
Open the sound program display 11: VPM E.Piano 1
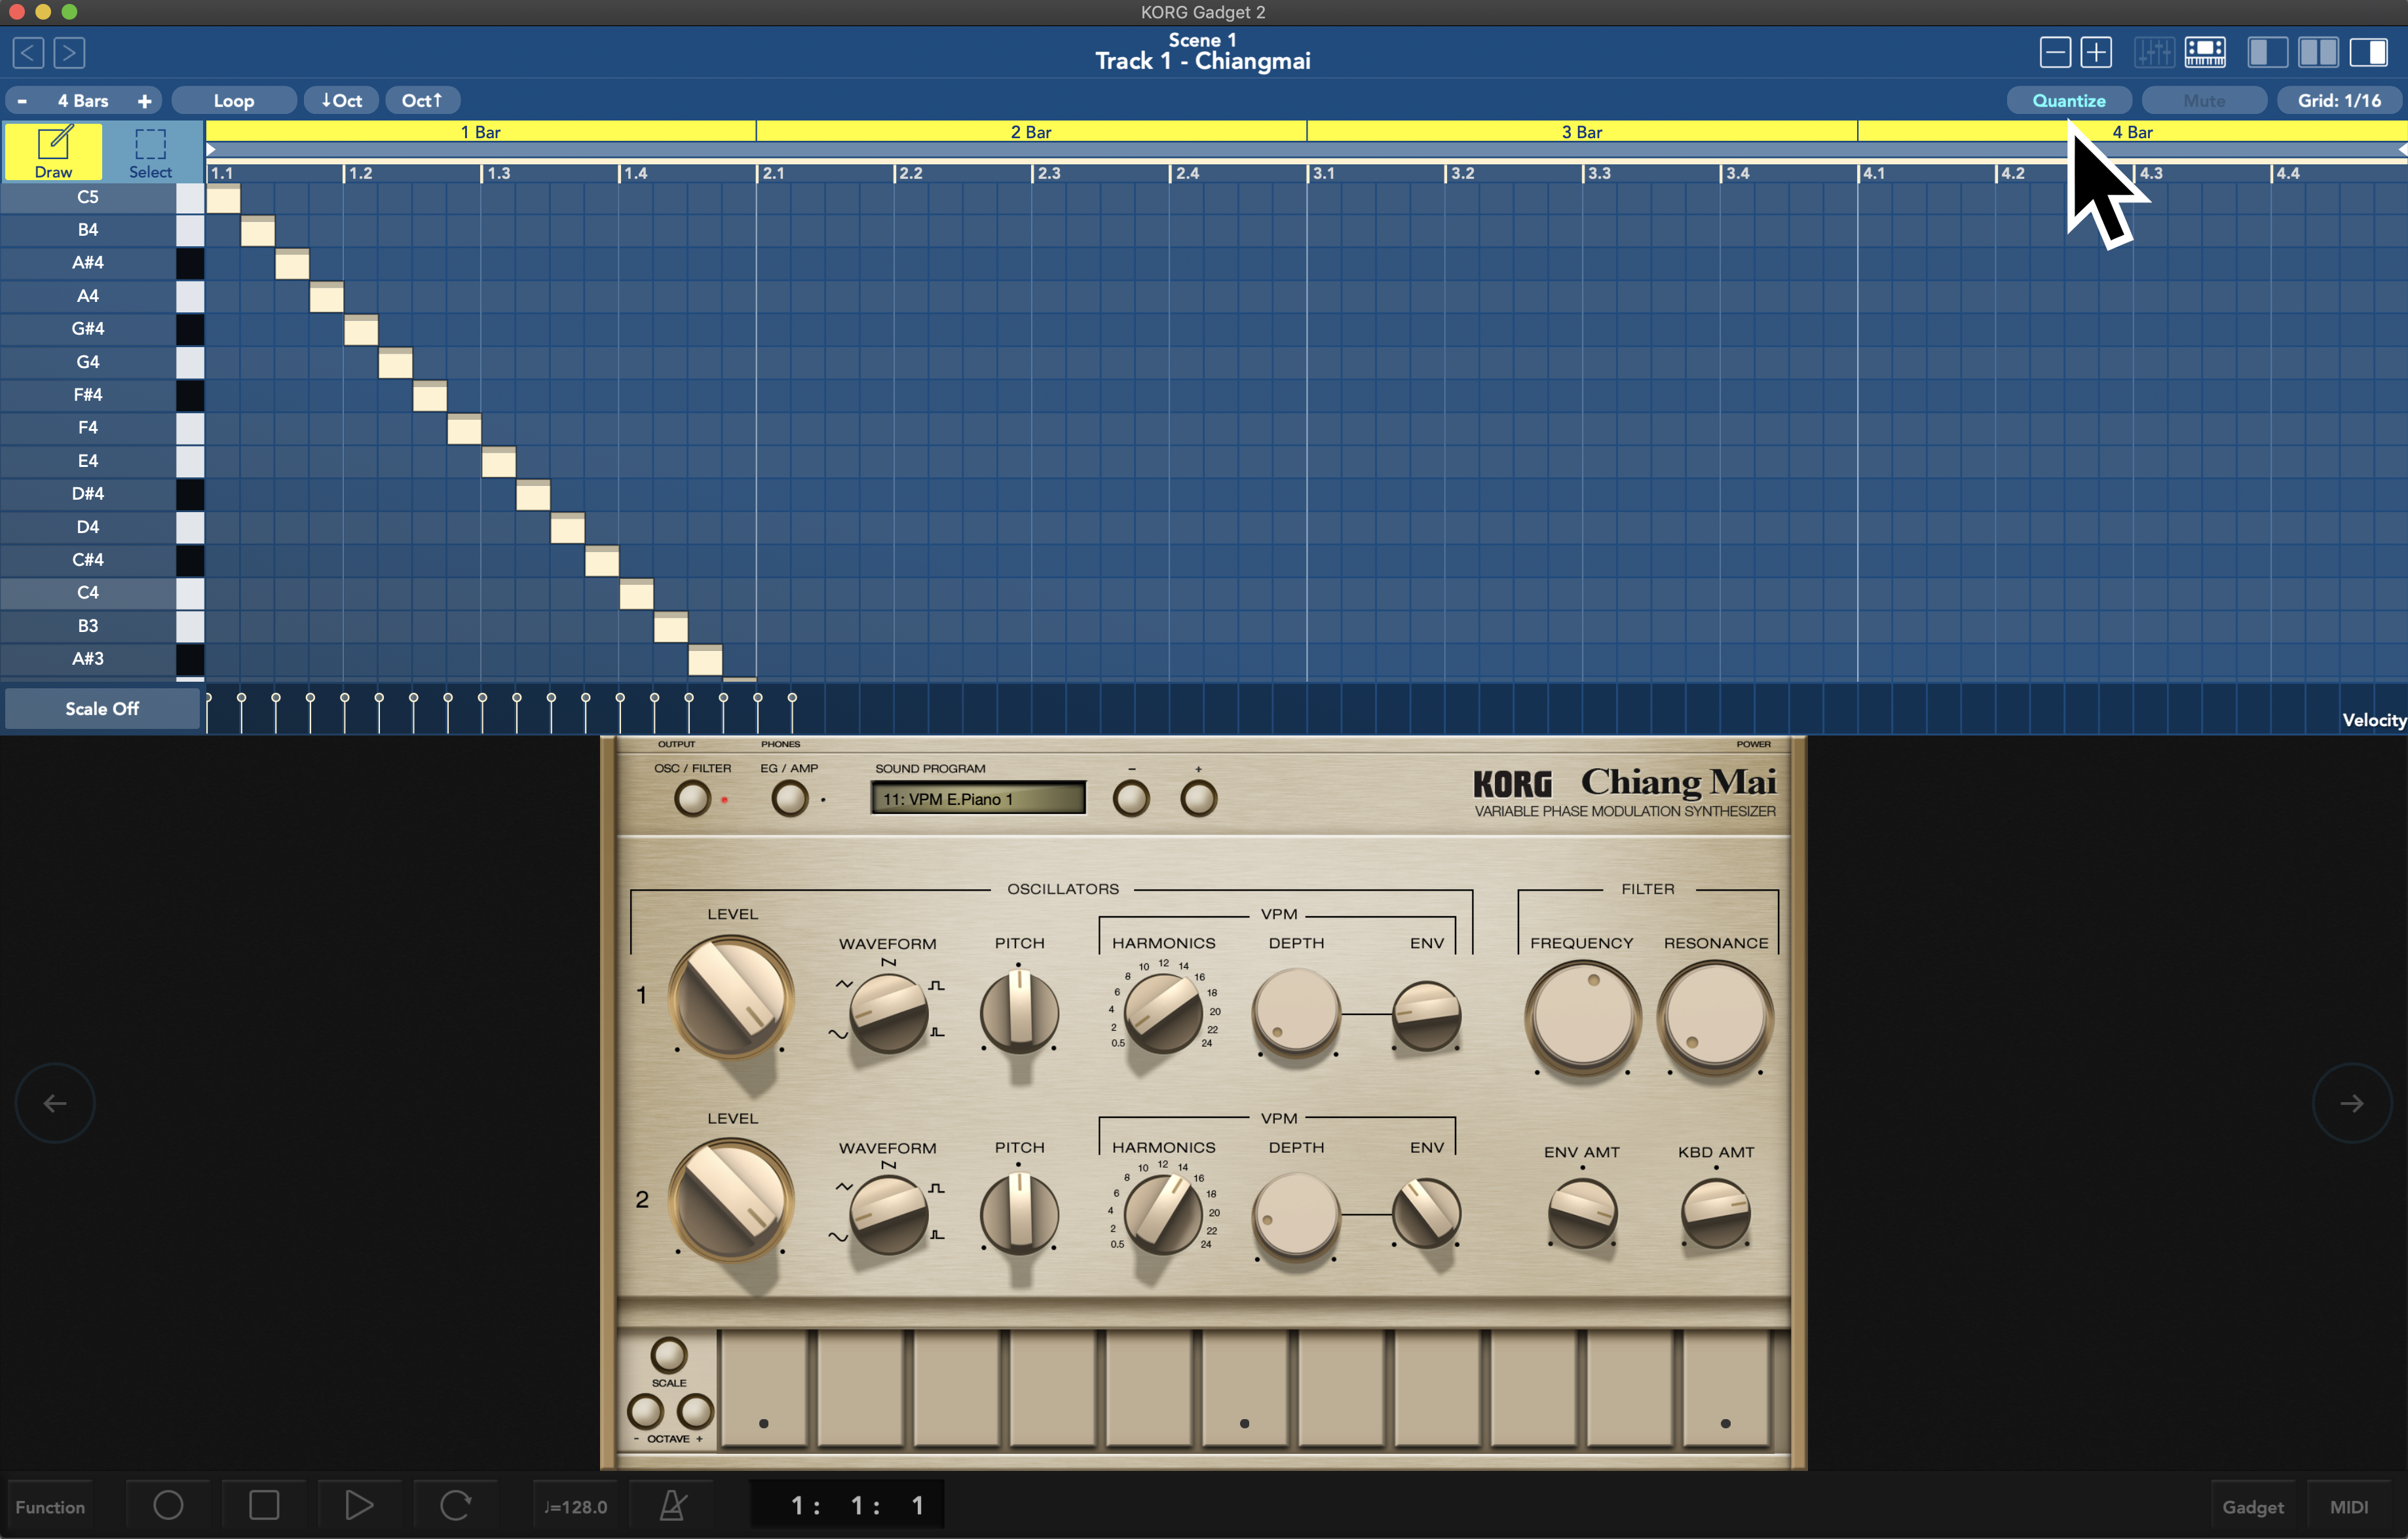pyautogui.click(x=978, y=798)
